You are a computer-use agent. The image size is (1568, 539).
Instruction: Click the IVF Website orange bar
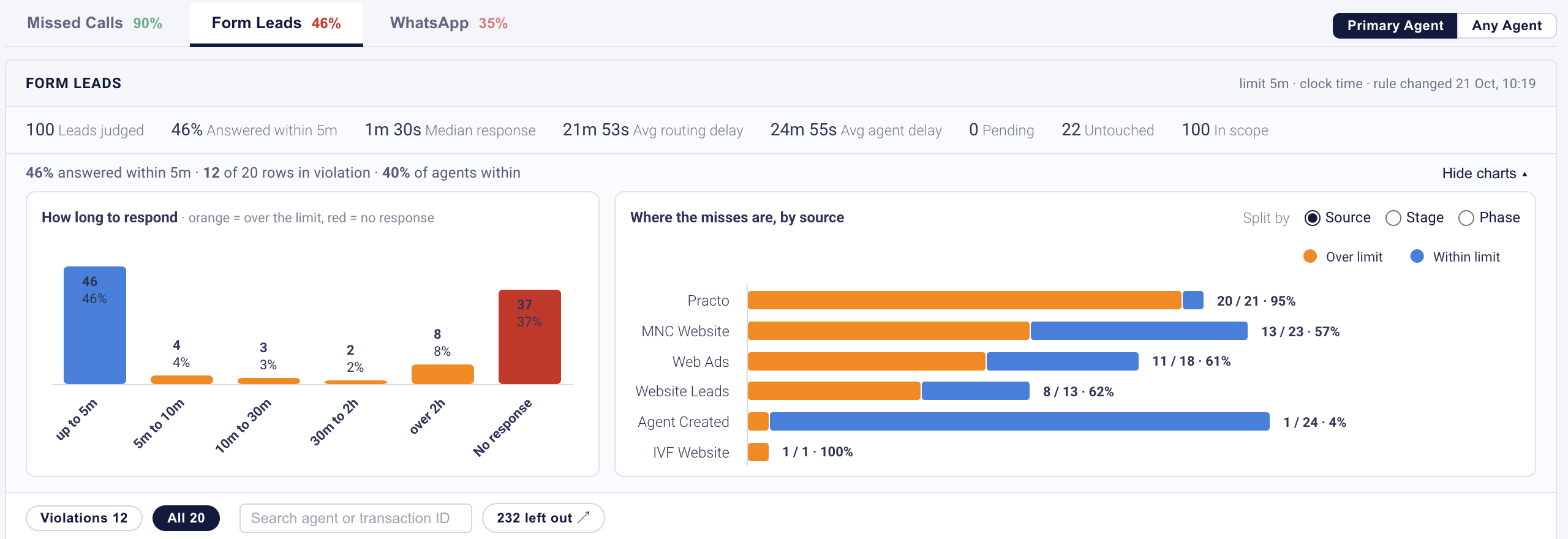coord(758,452)
